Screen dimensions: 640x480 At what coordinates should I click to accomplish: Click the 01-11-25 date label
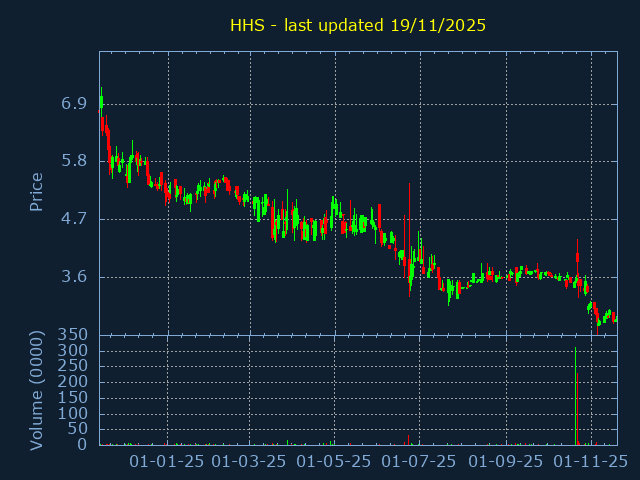(591, 461)
